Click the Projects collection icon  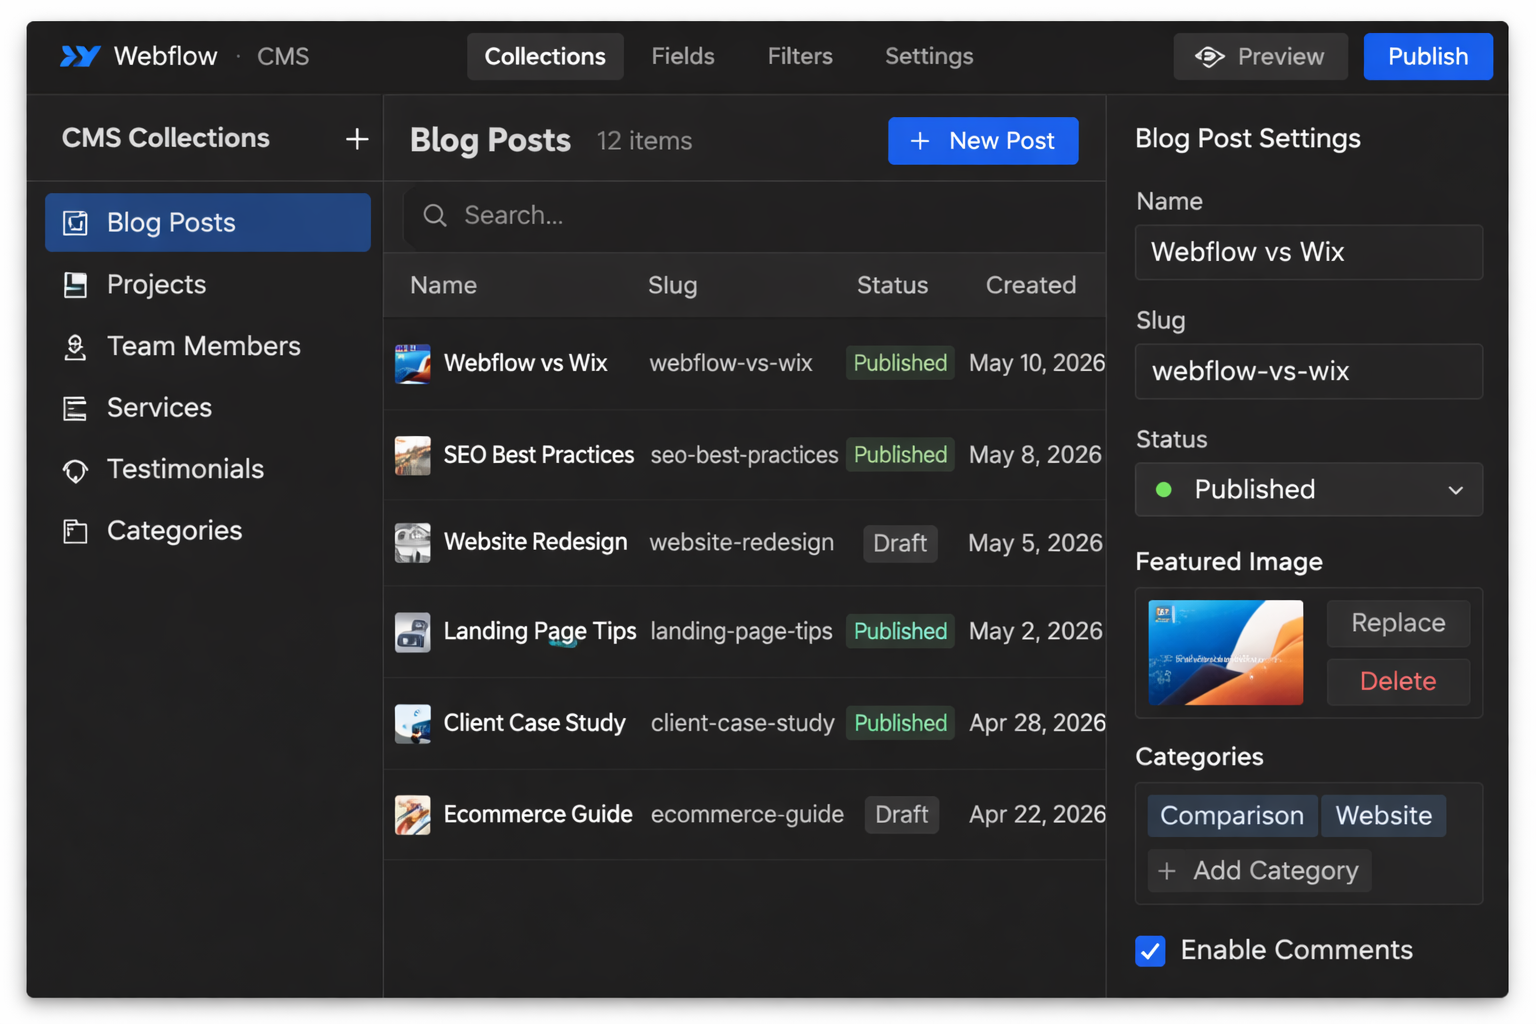[76, 285]
